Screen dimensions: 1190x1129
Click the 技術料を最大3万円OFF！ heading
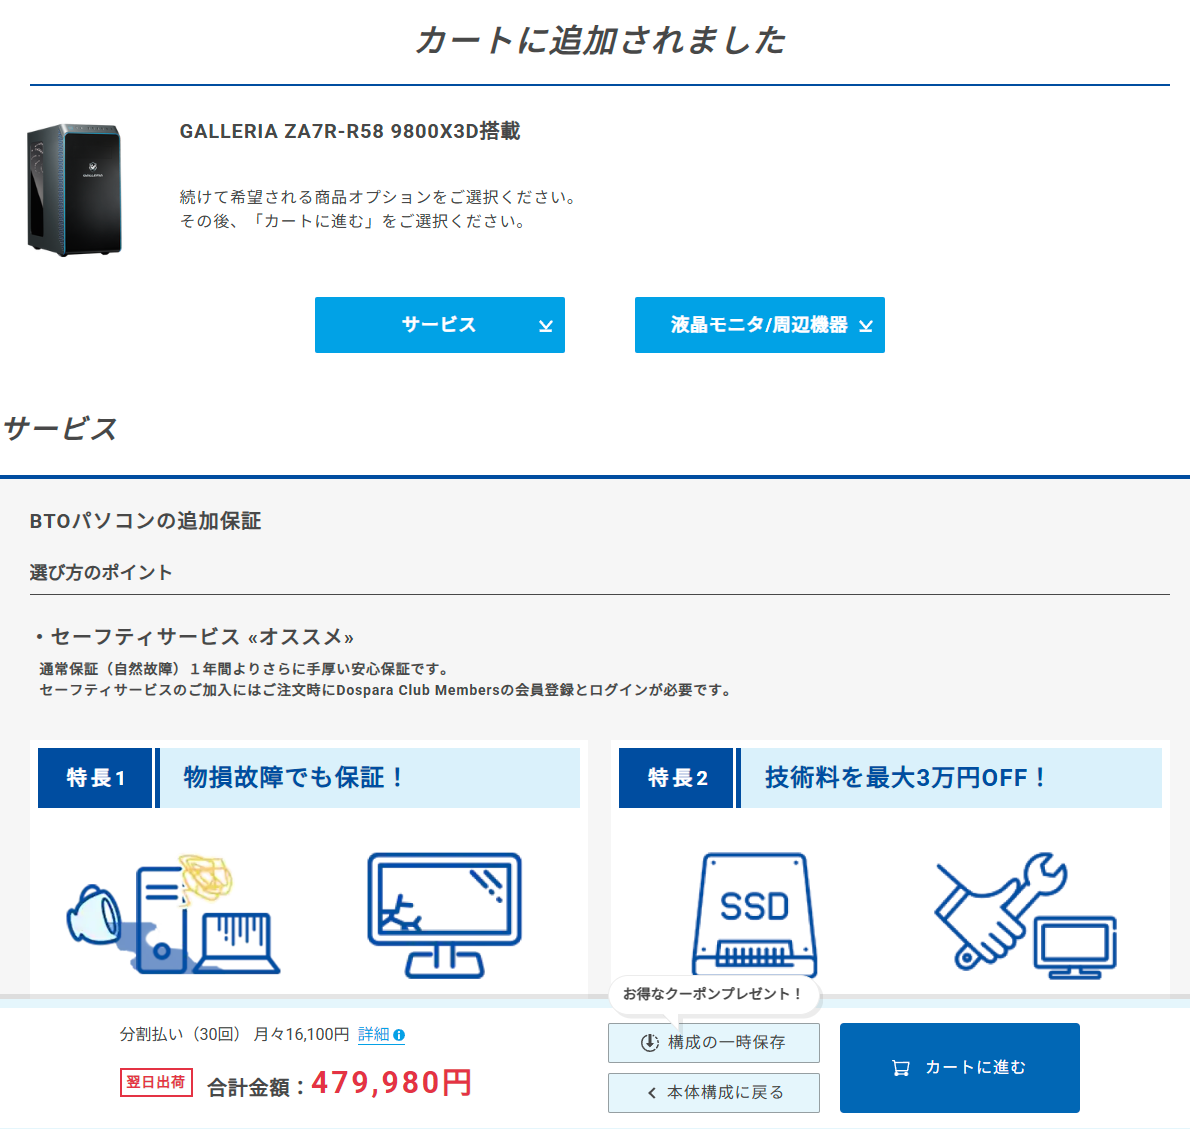coord(906,778)
